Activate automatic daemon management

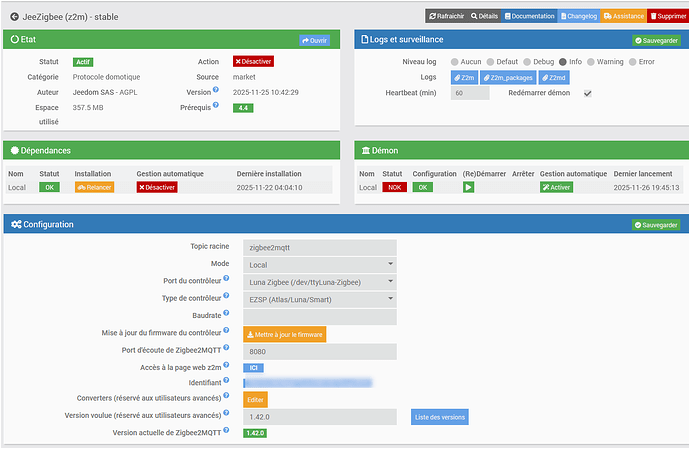[556, 187]
